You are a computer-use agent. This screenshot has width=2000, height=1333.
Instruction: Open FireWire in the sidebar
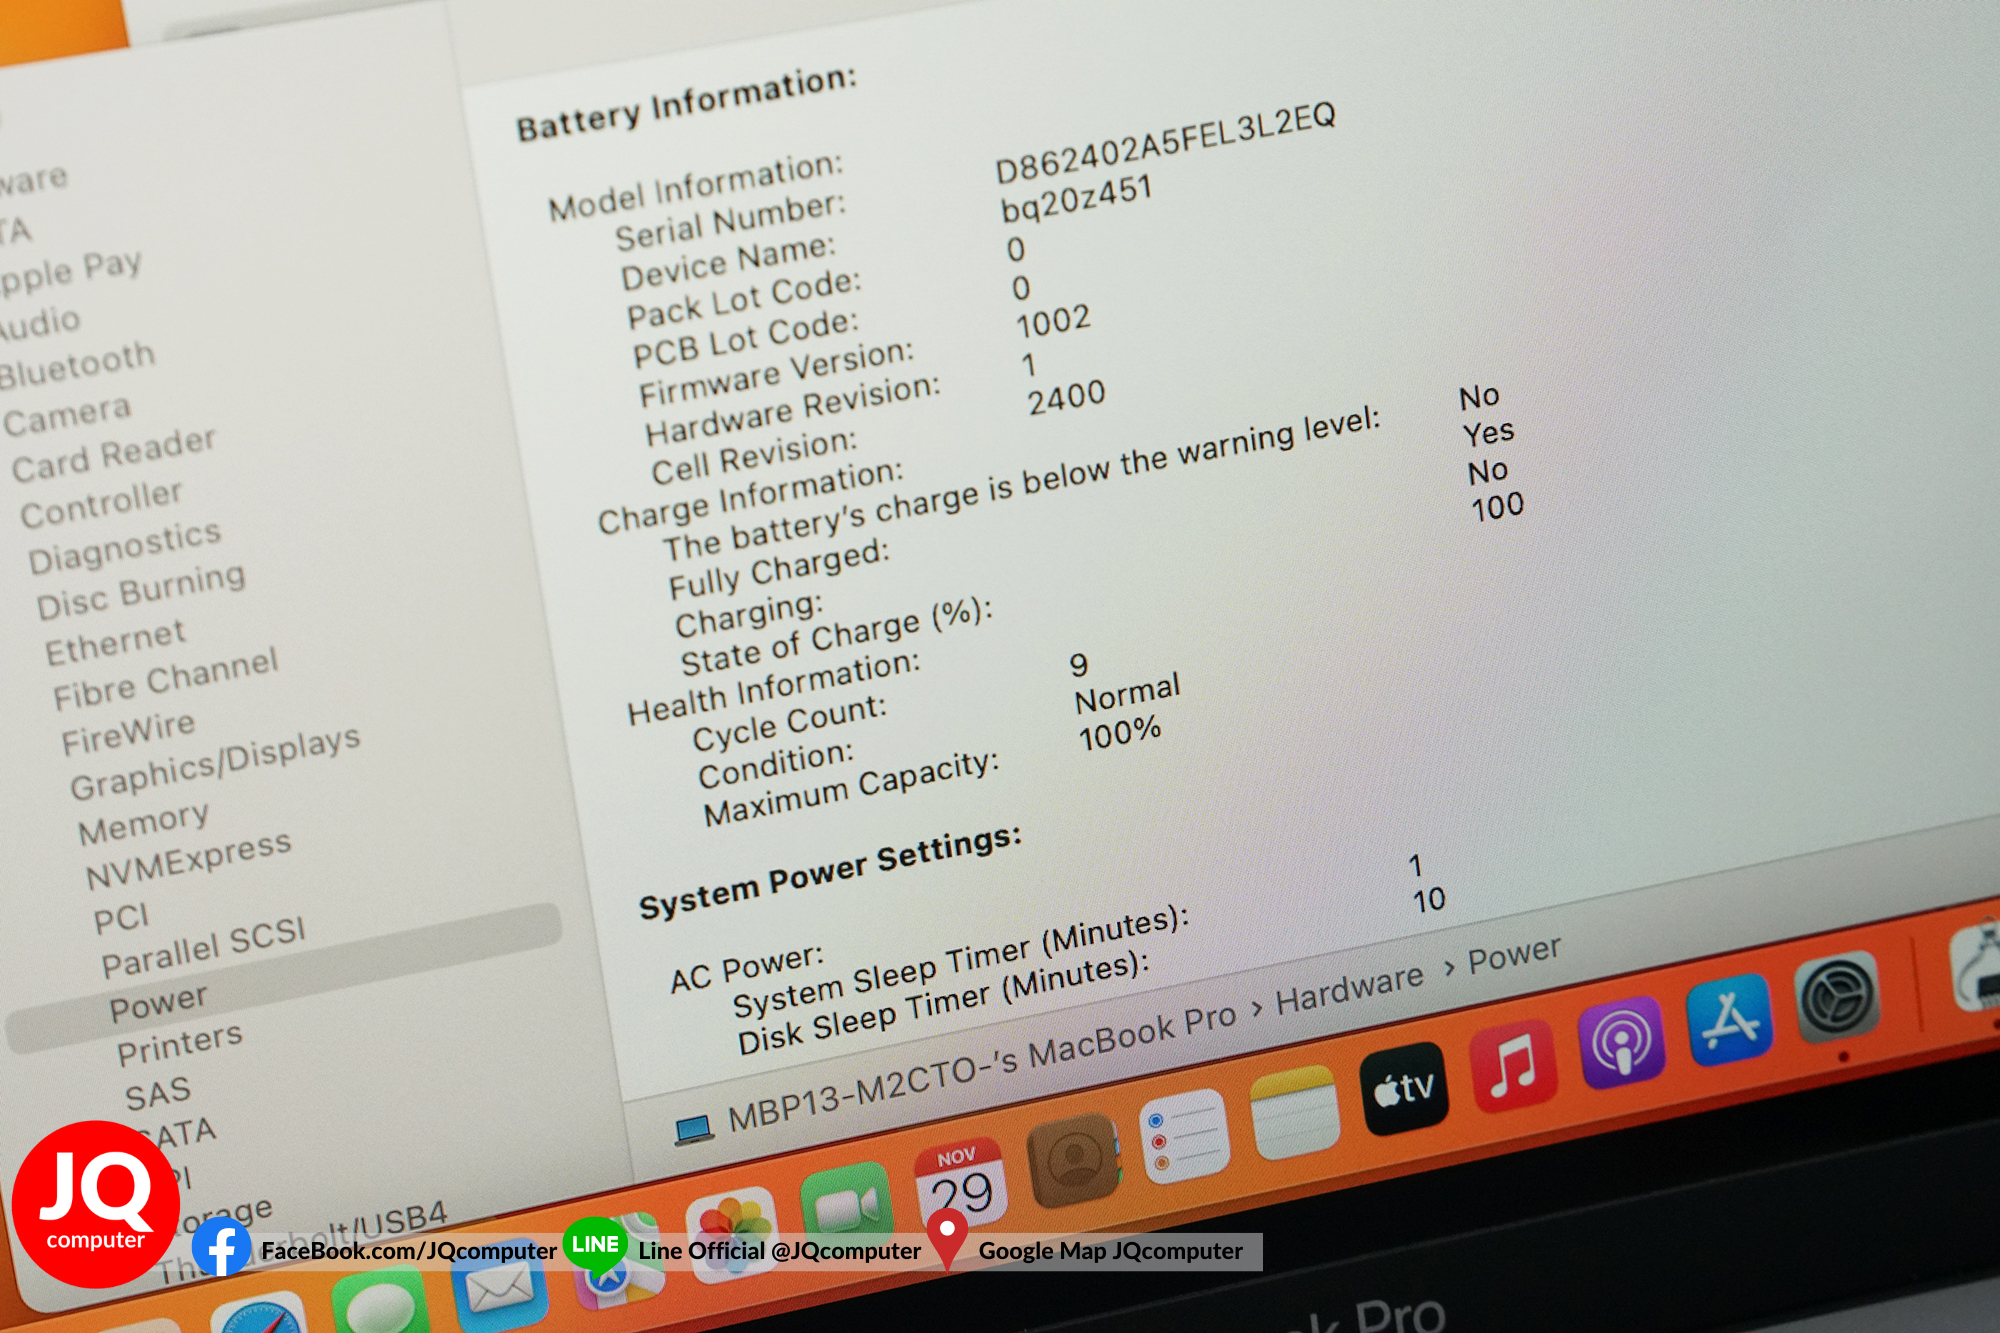coord(128,733)
